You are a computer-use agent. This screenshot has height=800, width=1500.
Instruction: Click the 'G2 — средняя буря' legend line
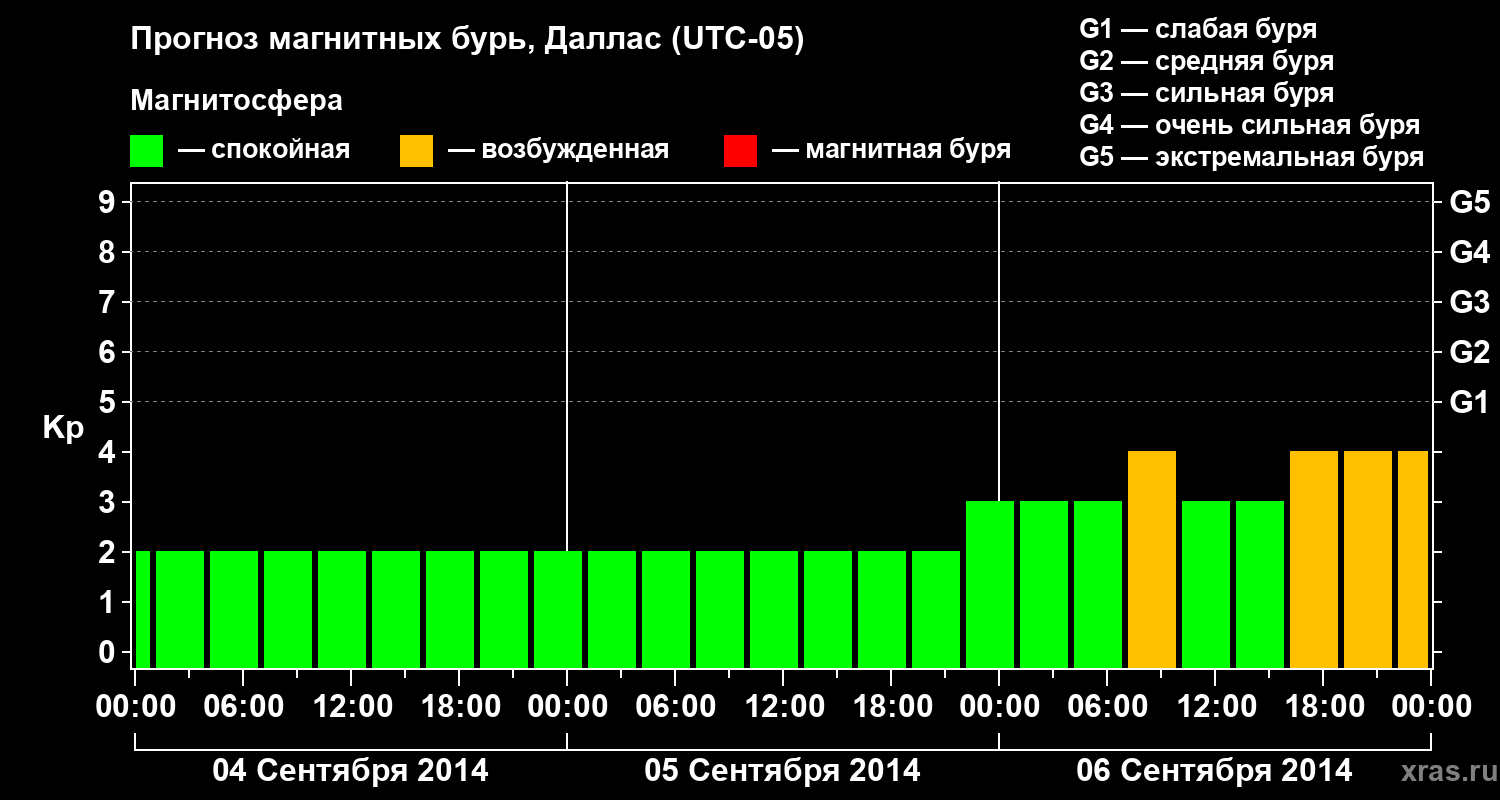pyautogui.click(x=1207, y=61)
